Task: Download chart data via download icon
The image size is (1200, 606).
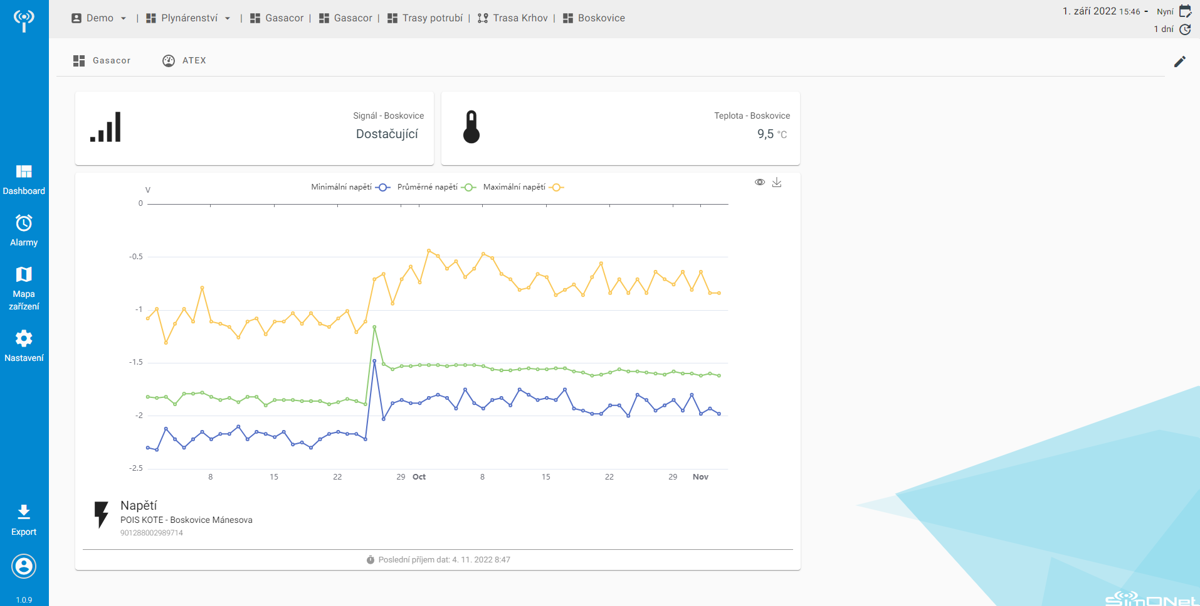Action: (x=777, y=183)
